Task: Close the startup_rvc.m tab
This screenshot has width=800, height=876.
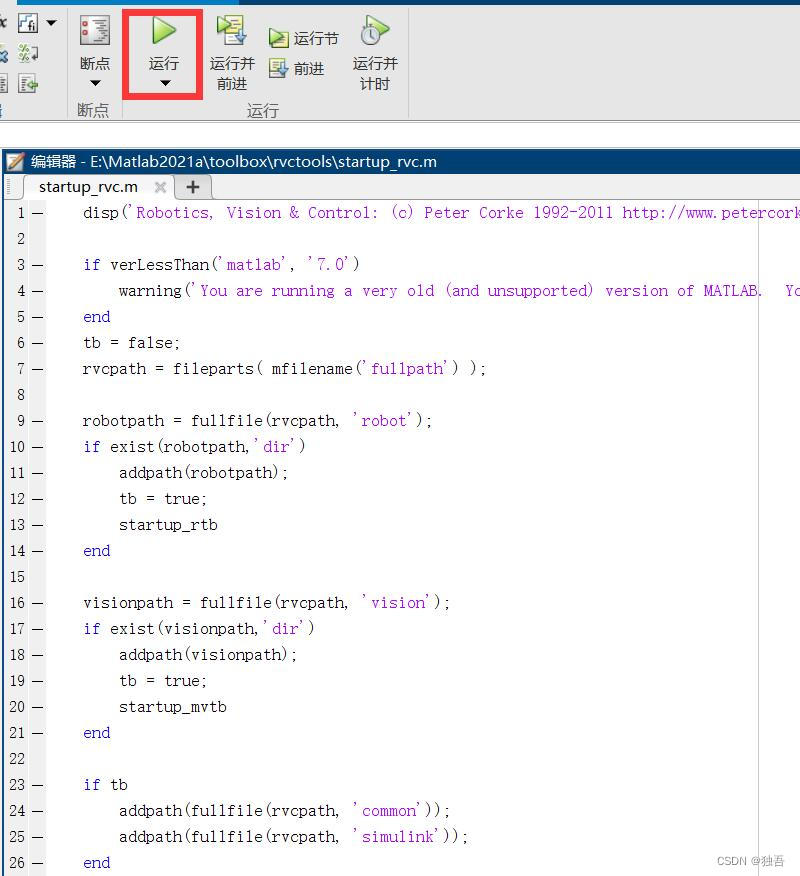Action: point(160,187)
